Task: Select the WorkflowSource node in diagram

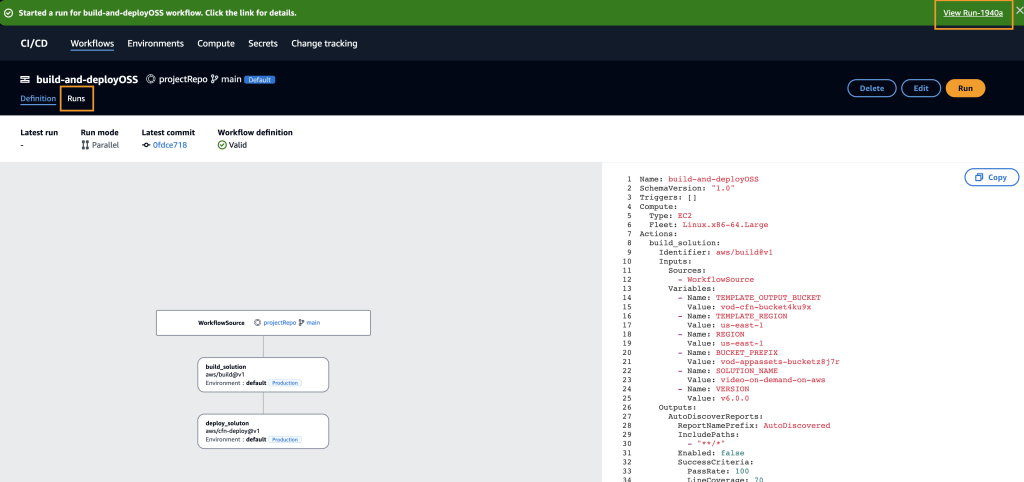Action: tap(263, 323)
